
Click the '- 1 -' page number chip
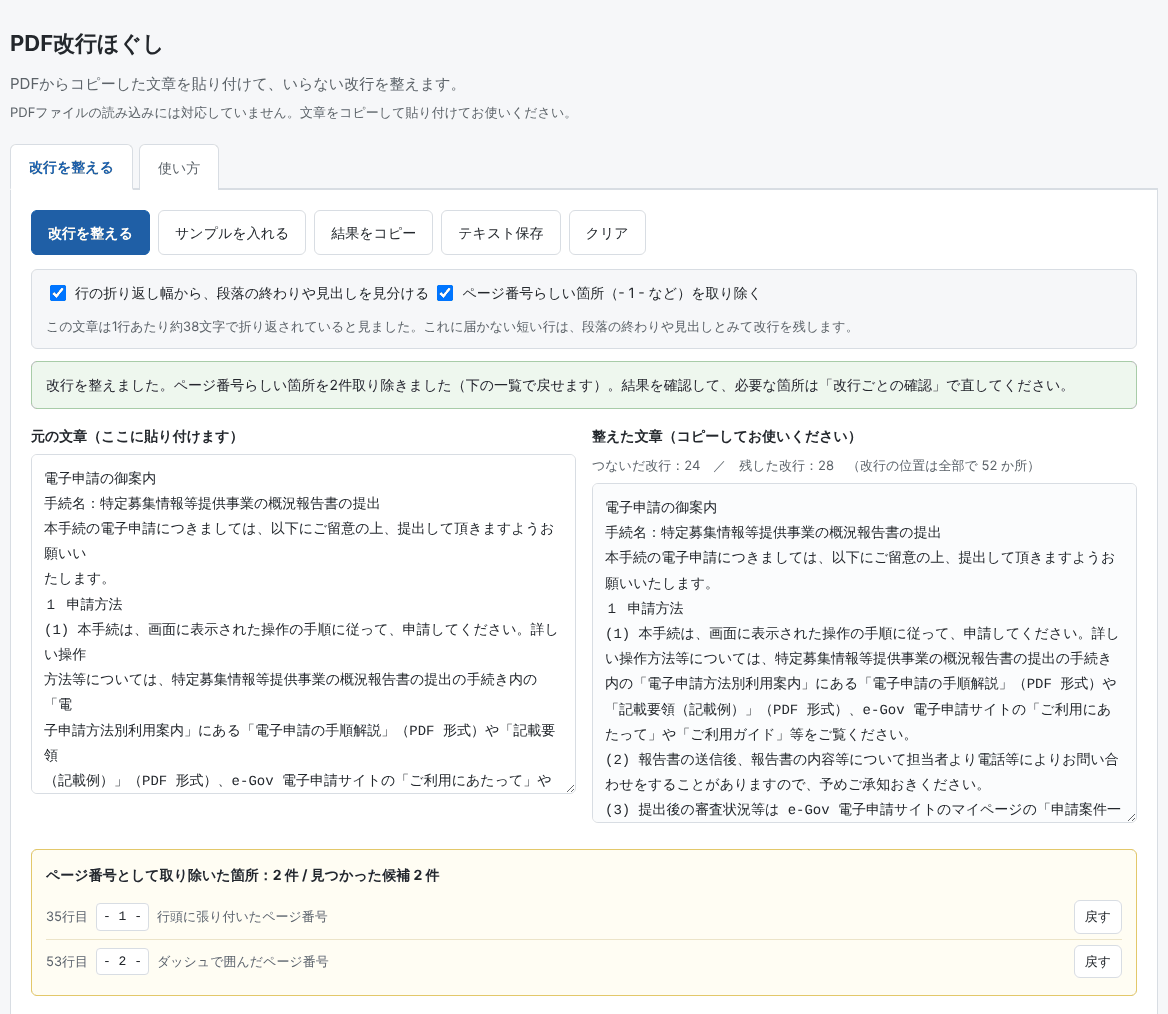tap(122, 916)
